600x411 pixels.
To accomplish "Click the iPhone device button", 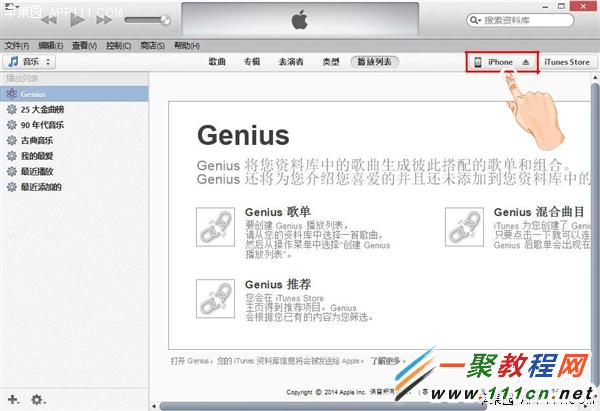I will pyautogui.click(x=502, y=62).
